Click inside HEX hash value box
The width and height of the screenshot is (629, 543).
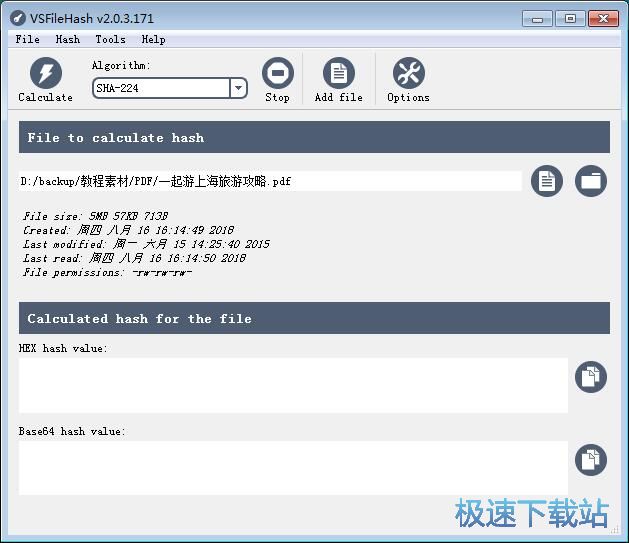coord(293,385)
